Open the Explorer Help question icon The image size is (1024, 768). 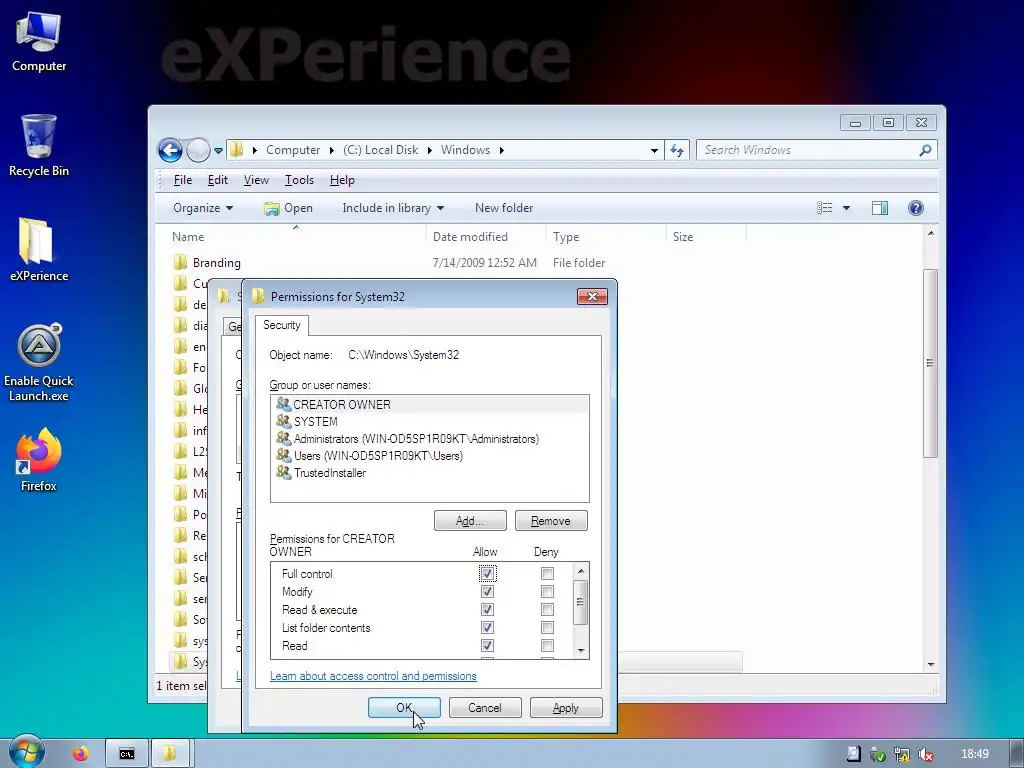[x=916, y=208]
